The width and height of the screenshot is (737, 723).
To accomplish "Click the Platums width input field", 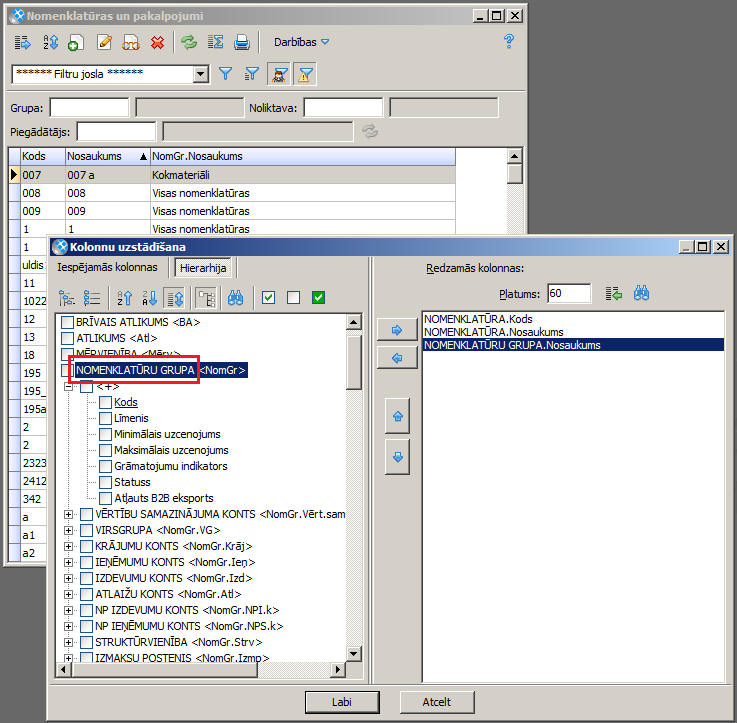I will coord(569,294).
